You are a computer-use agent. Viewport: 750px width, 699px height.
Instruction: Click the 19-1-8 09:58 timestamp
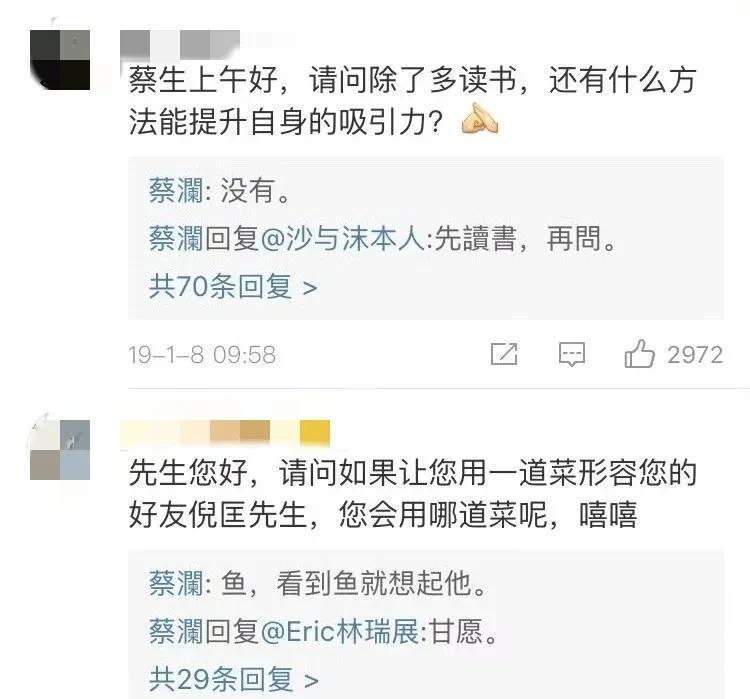point(202,355)
